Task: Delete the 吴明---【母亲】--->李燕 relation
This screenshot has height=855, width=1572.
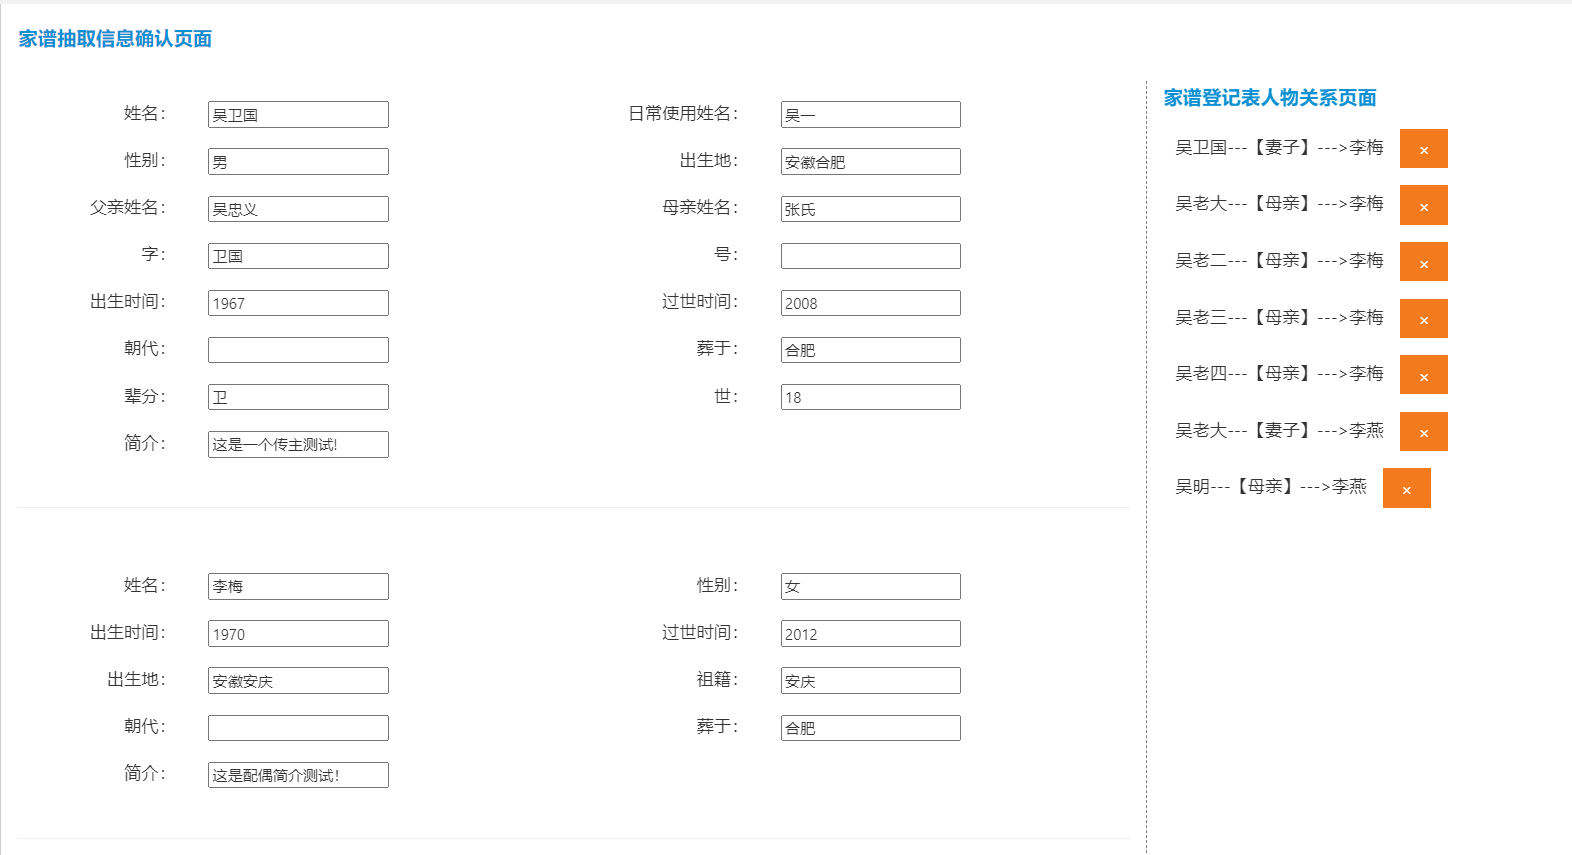Action: [x=1406, y=488]
